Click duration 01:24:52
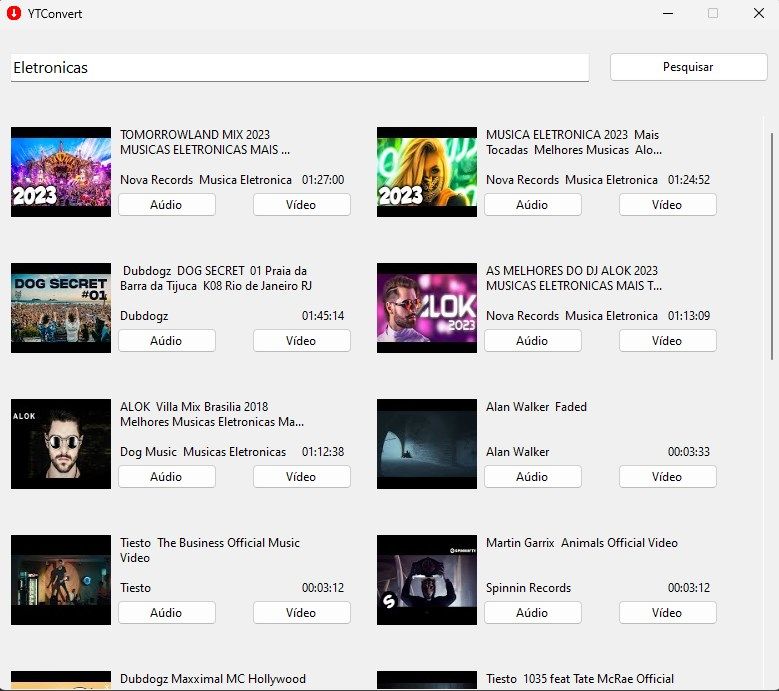This screenshot has width=779, height=691. tap(689, 180)
